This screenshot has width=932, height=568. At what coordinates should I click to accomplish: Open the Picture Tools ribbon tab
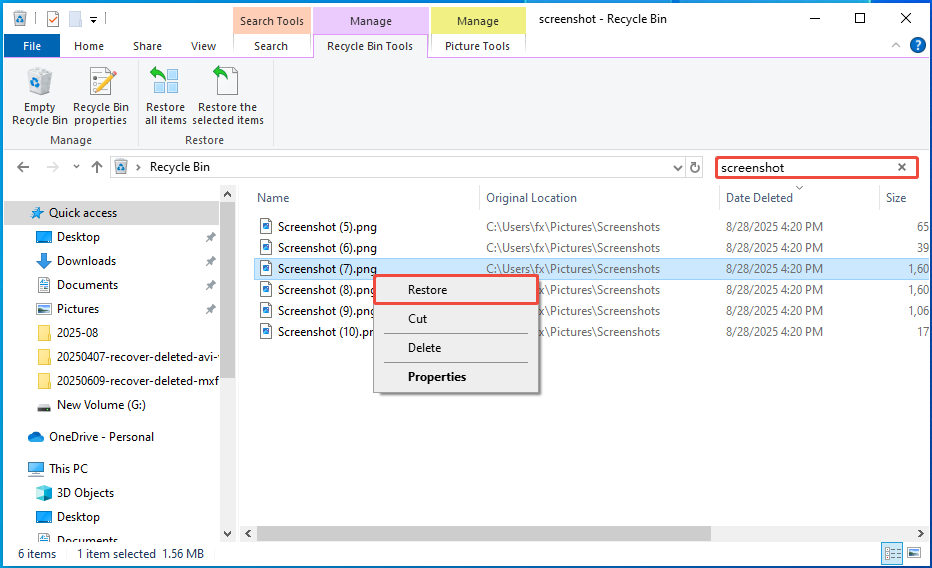[x=477, y=46]
